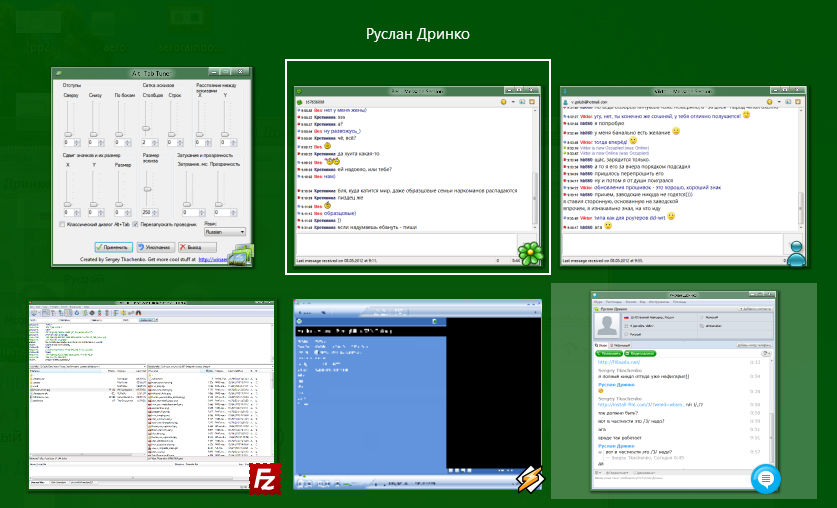The width and height of the screenshot is (837, 508).
Task: Click the green Позвонить call button
Action: coord(609,354)
